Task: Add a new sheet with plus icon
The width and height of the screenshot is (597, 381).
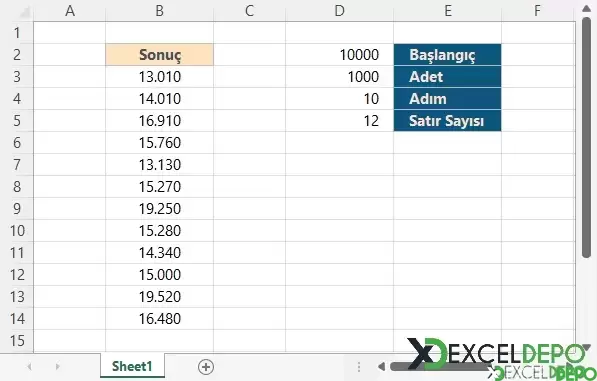Action: pyautogui.click(x=206, y=367)
